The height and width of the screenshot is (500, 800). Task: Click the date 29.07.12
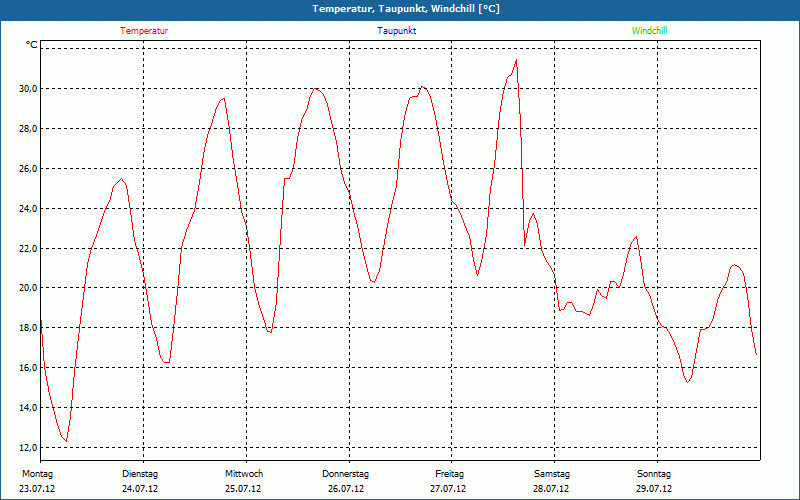[x=654, y=489]
